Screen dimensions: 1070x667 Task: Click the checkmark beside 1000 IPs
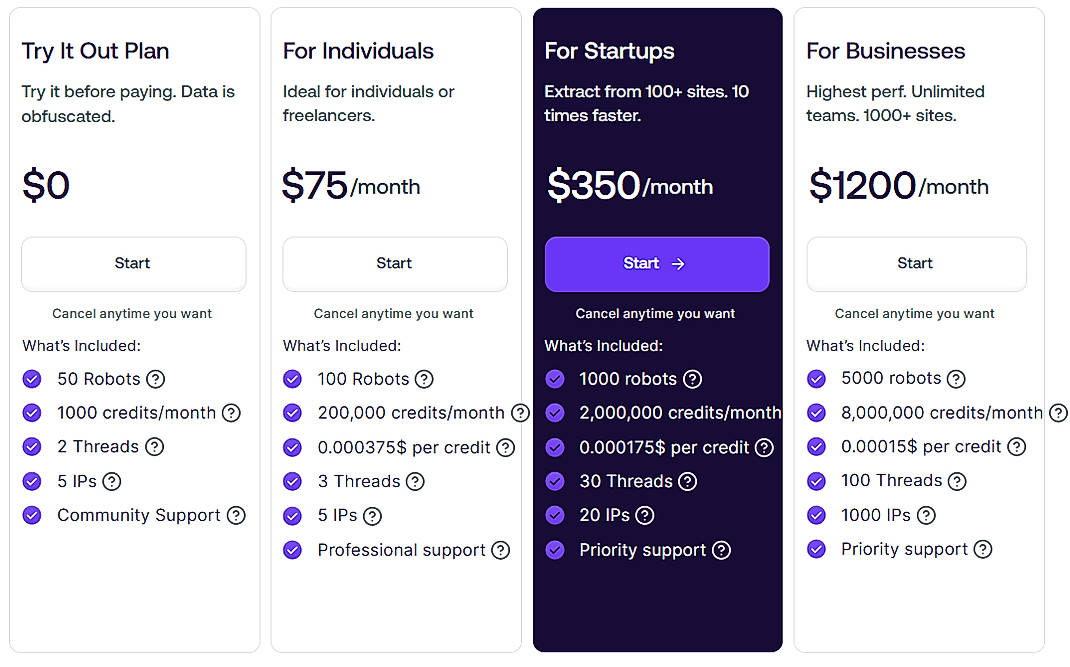click(x=816, y=515)
